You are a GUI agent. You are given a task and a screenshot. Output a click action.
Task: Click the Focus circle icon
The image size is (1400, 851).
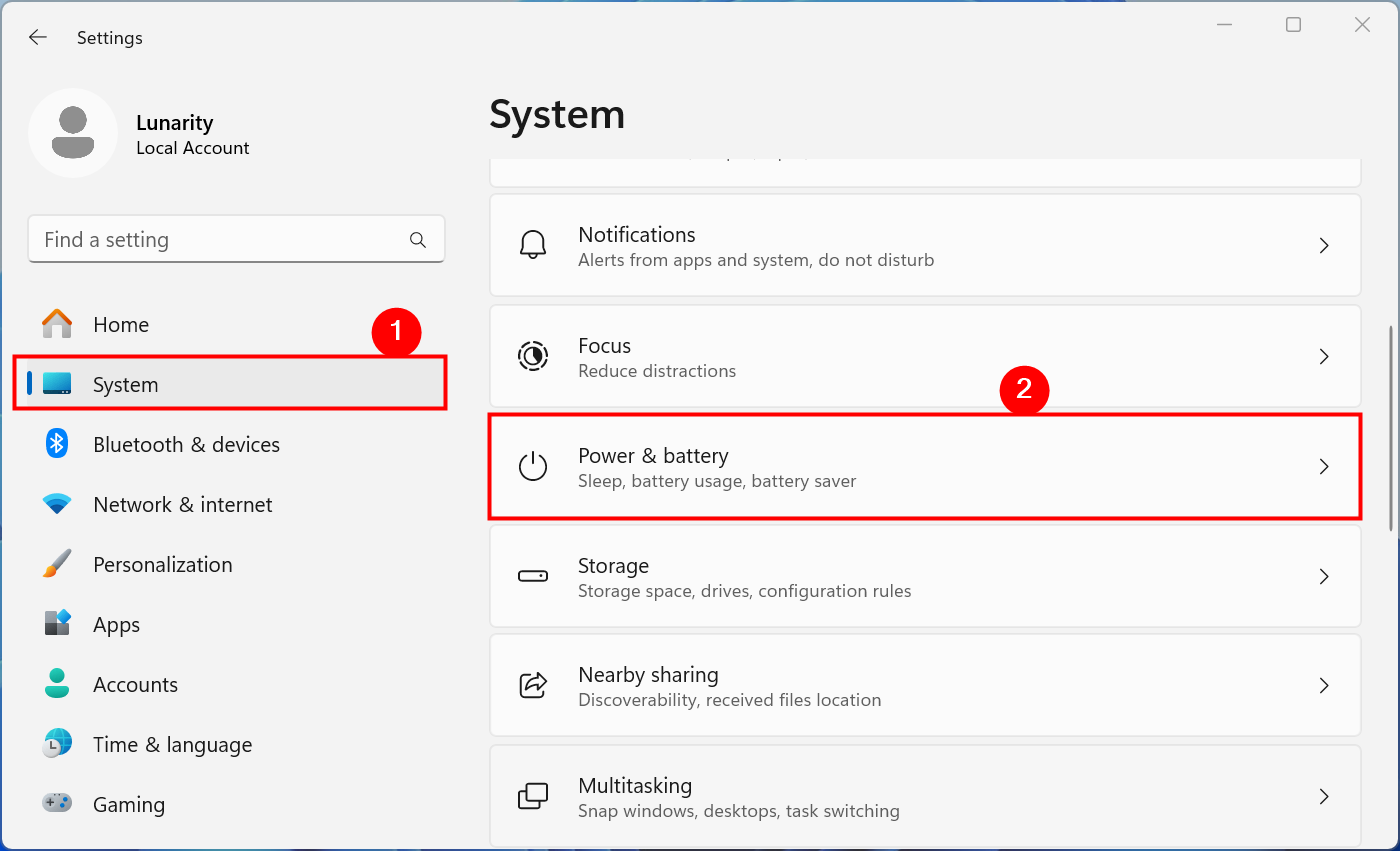pyautogui.click(x=533, y=357)
